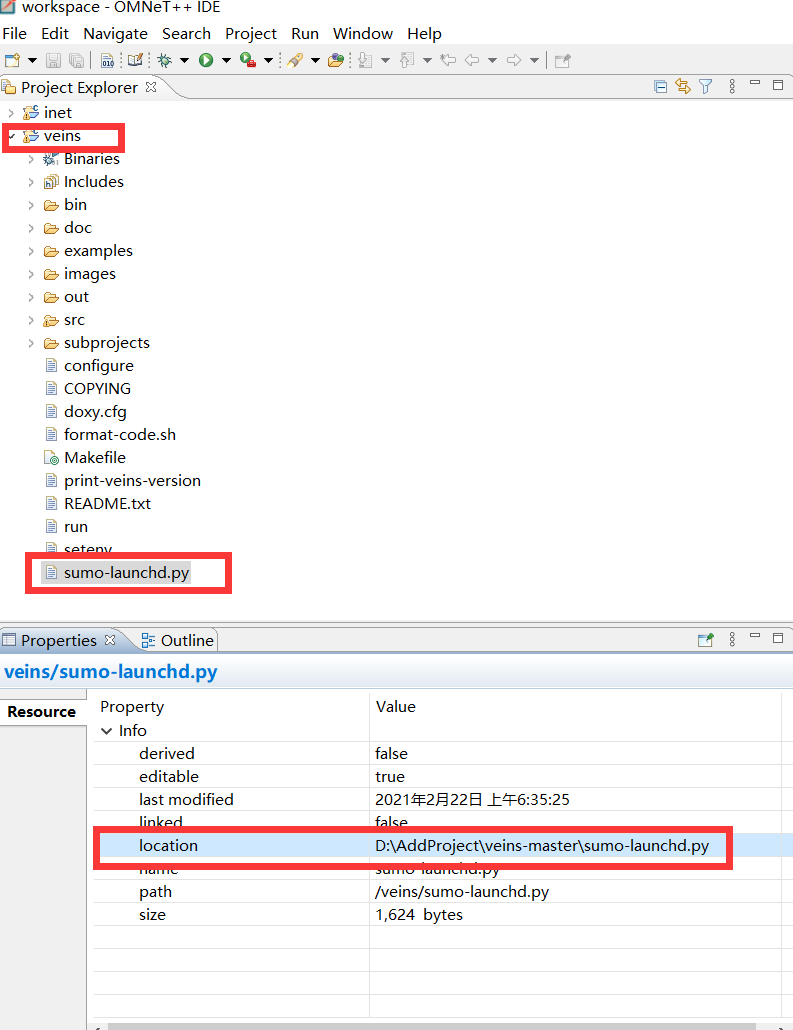The width and height of the screenshot is (793, 1030).
Task: Click the Back navigation arrow icon
Action: [x=472, y=60]
